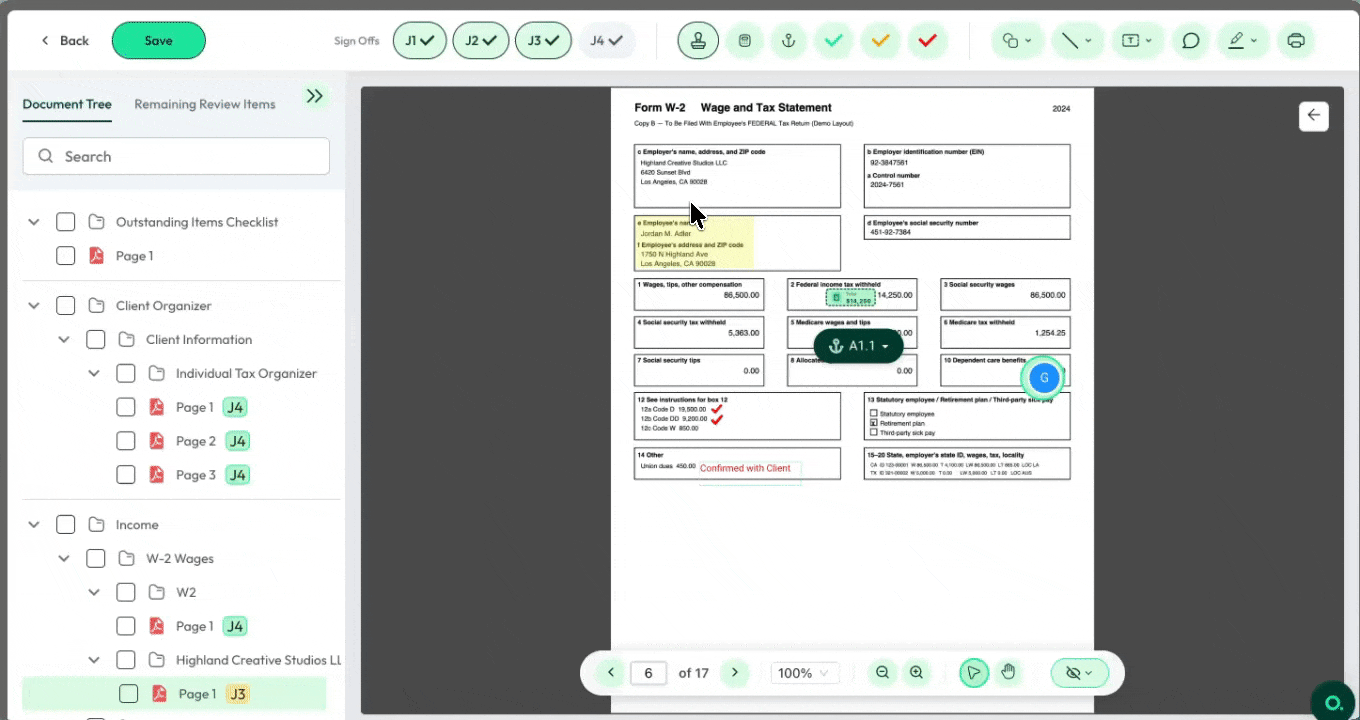Image resolution: width=1360 pixels, height=720 pixels.
Task: Check the Outstanding Items Checklist checkbox
Action: pos(66,222)
